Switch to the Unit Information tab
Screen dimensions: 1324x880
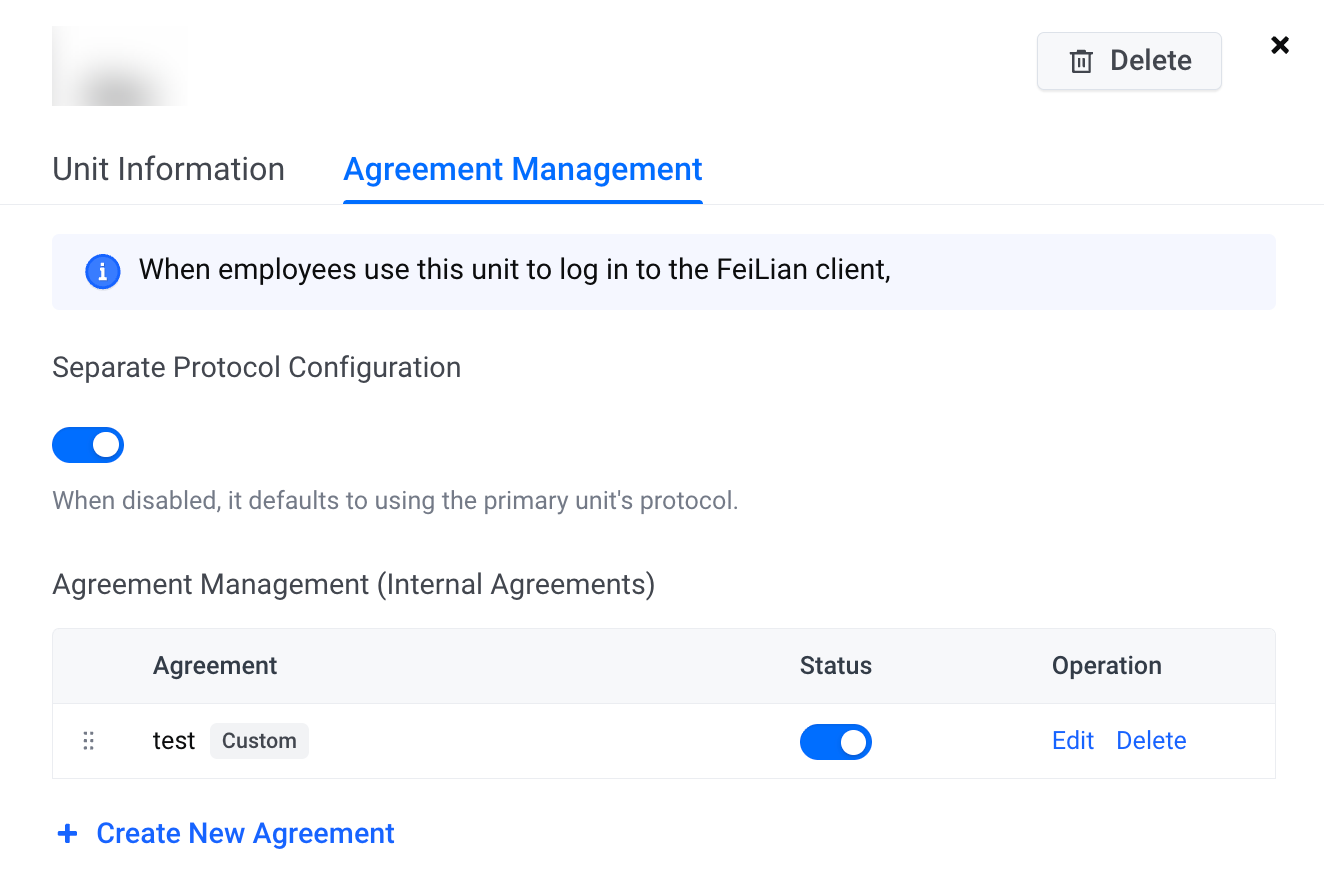[168, 169]
